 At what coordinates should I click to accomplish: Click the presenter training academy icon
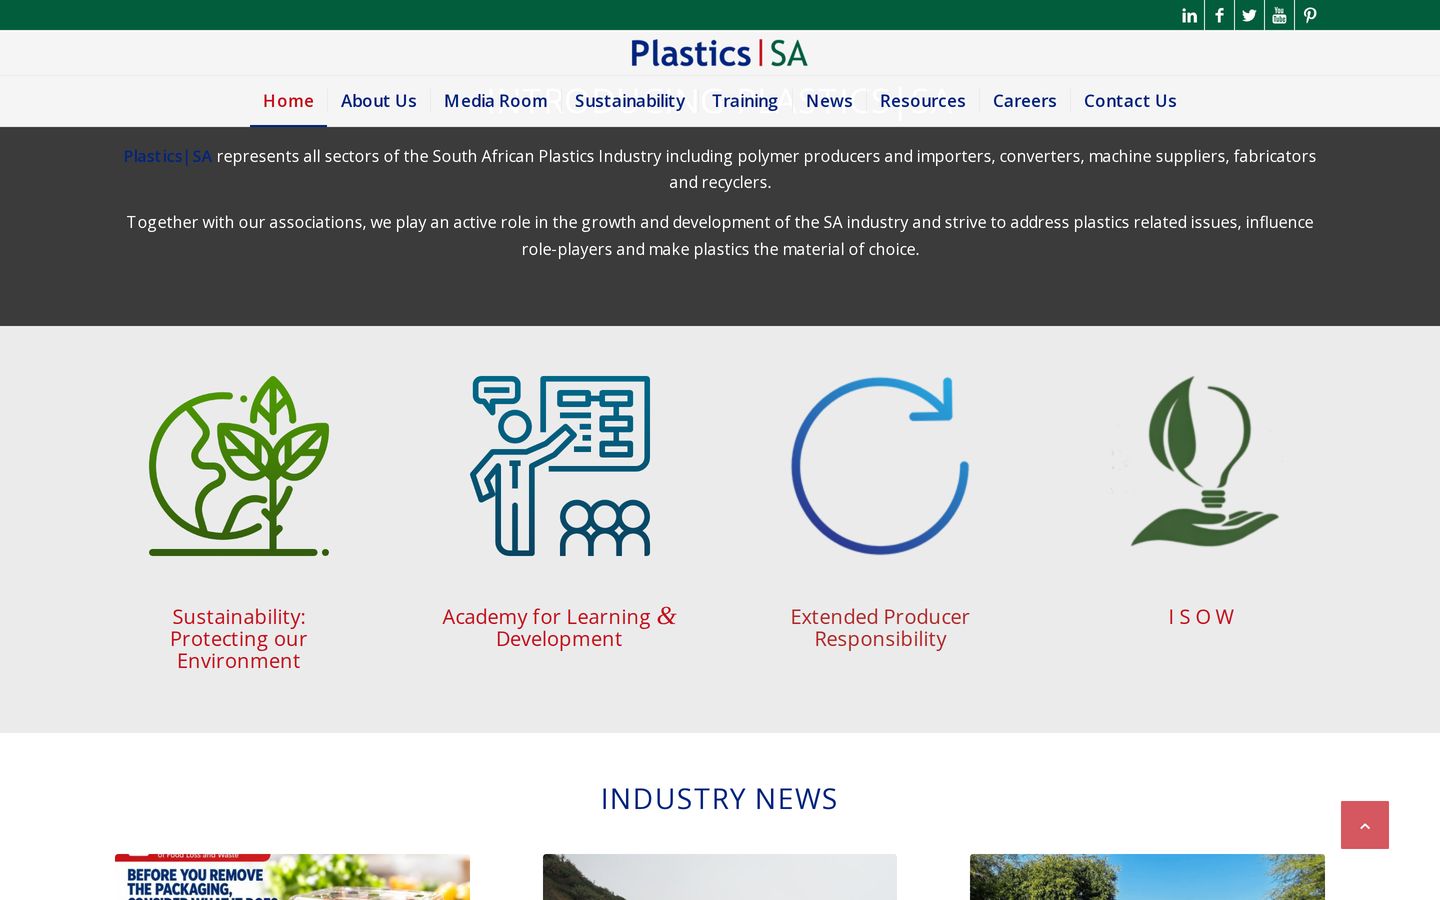[560, 466]
